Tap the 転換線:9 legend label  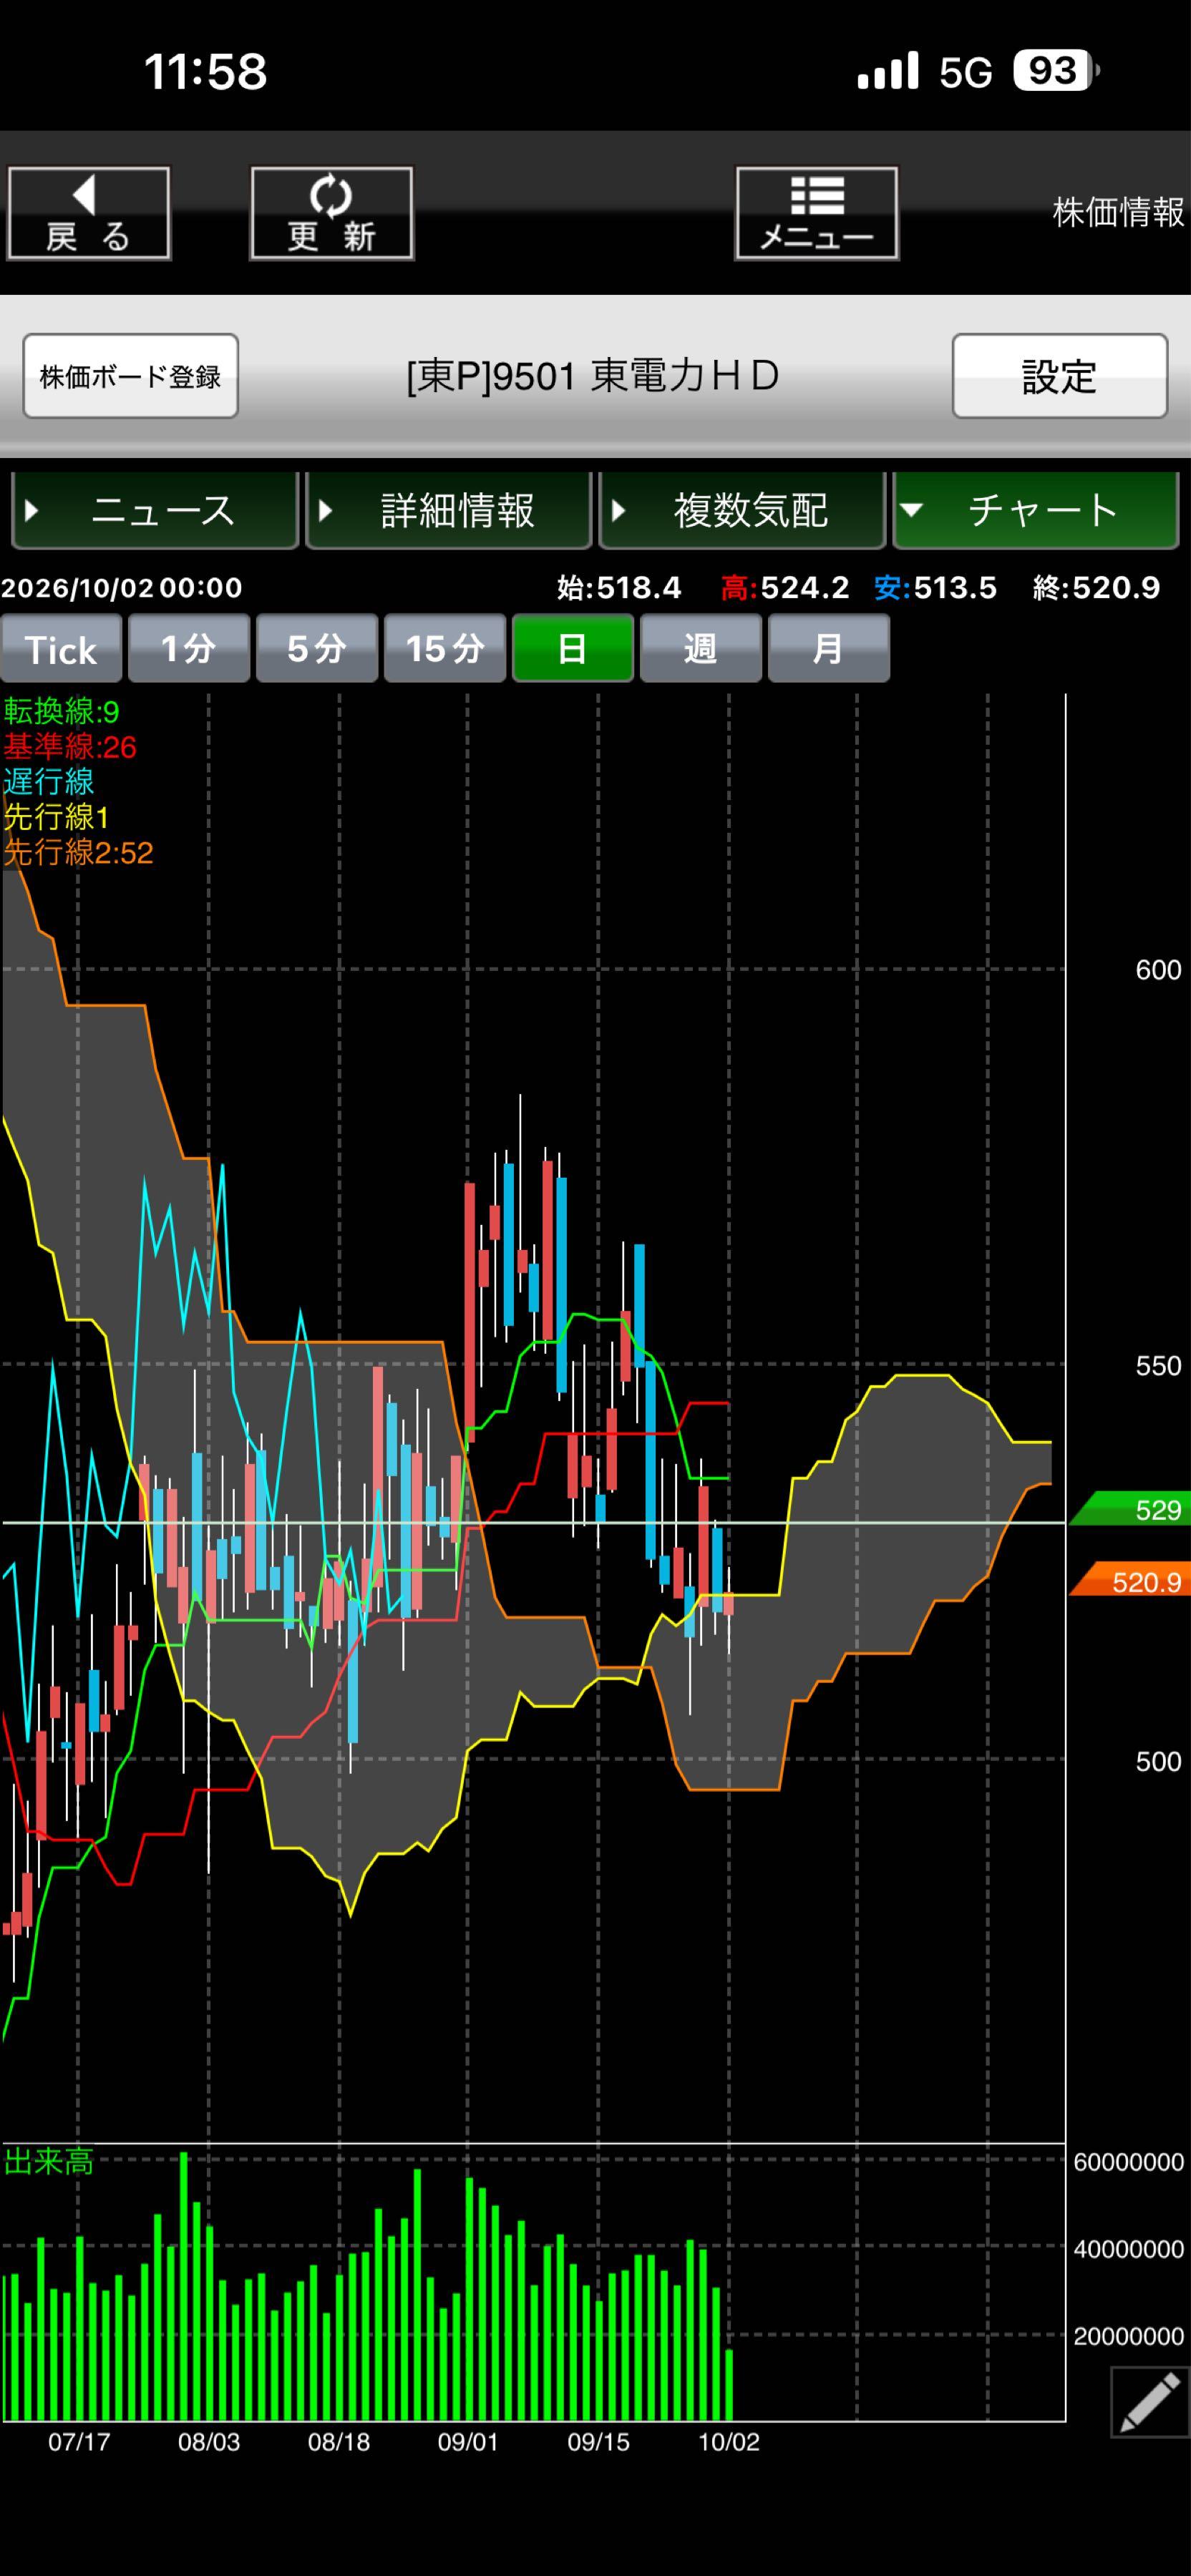(x=61, y=712)
